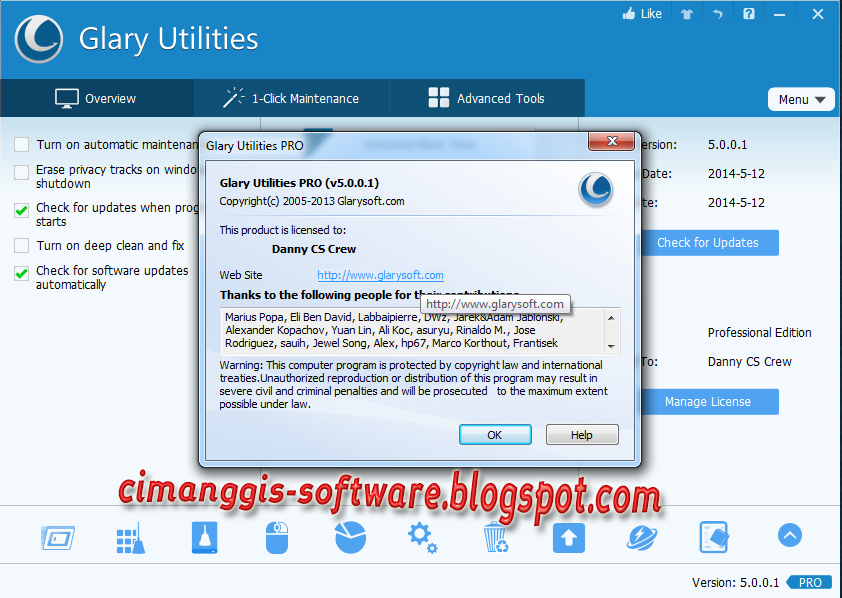Viewport: 842px width, 598px height.
Task: Open Uninstall Manager recycle bin icon
Action: (496, 538)
